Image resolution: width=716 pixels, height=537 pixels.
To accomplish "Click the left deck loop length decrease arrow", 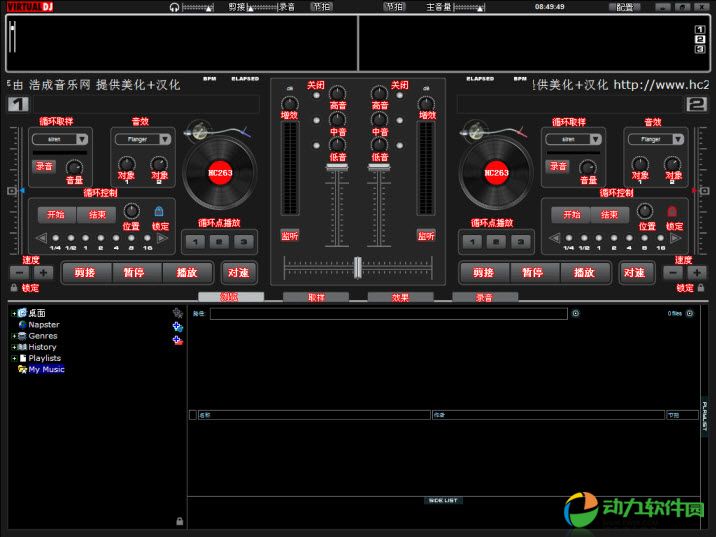I will click(x=41, y=238).
